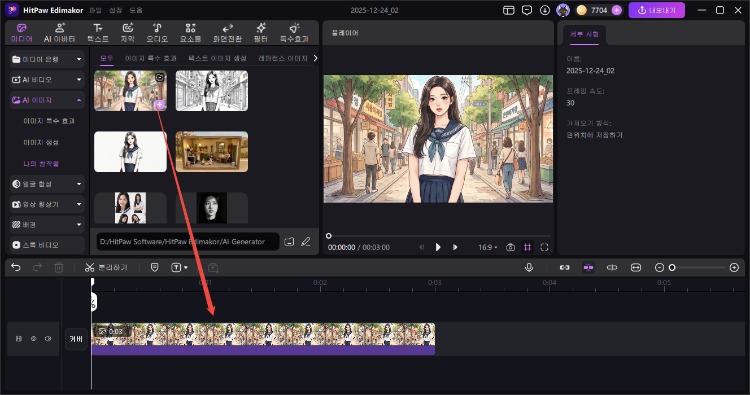Open the download icon in the title bar
Image resolution: width=750 pixels, height=395 pixels.
point(545,10)
